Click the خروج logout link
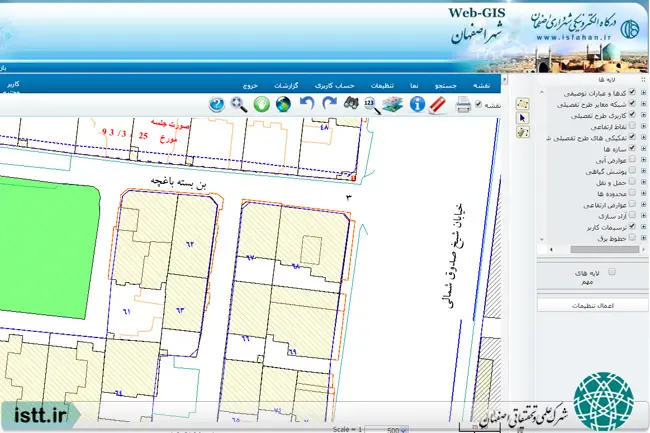Screen dimensions: 650x433 [250, 86]
